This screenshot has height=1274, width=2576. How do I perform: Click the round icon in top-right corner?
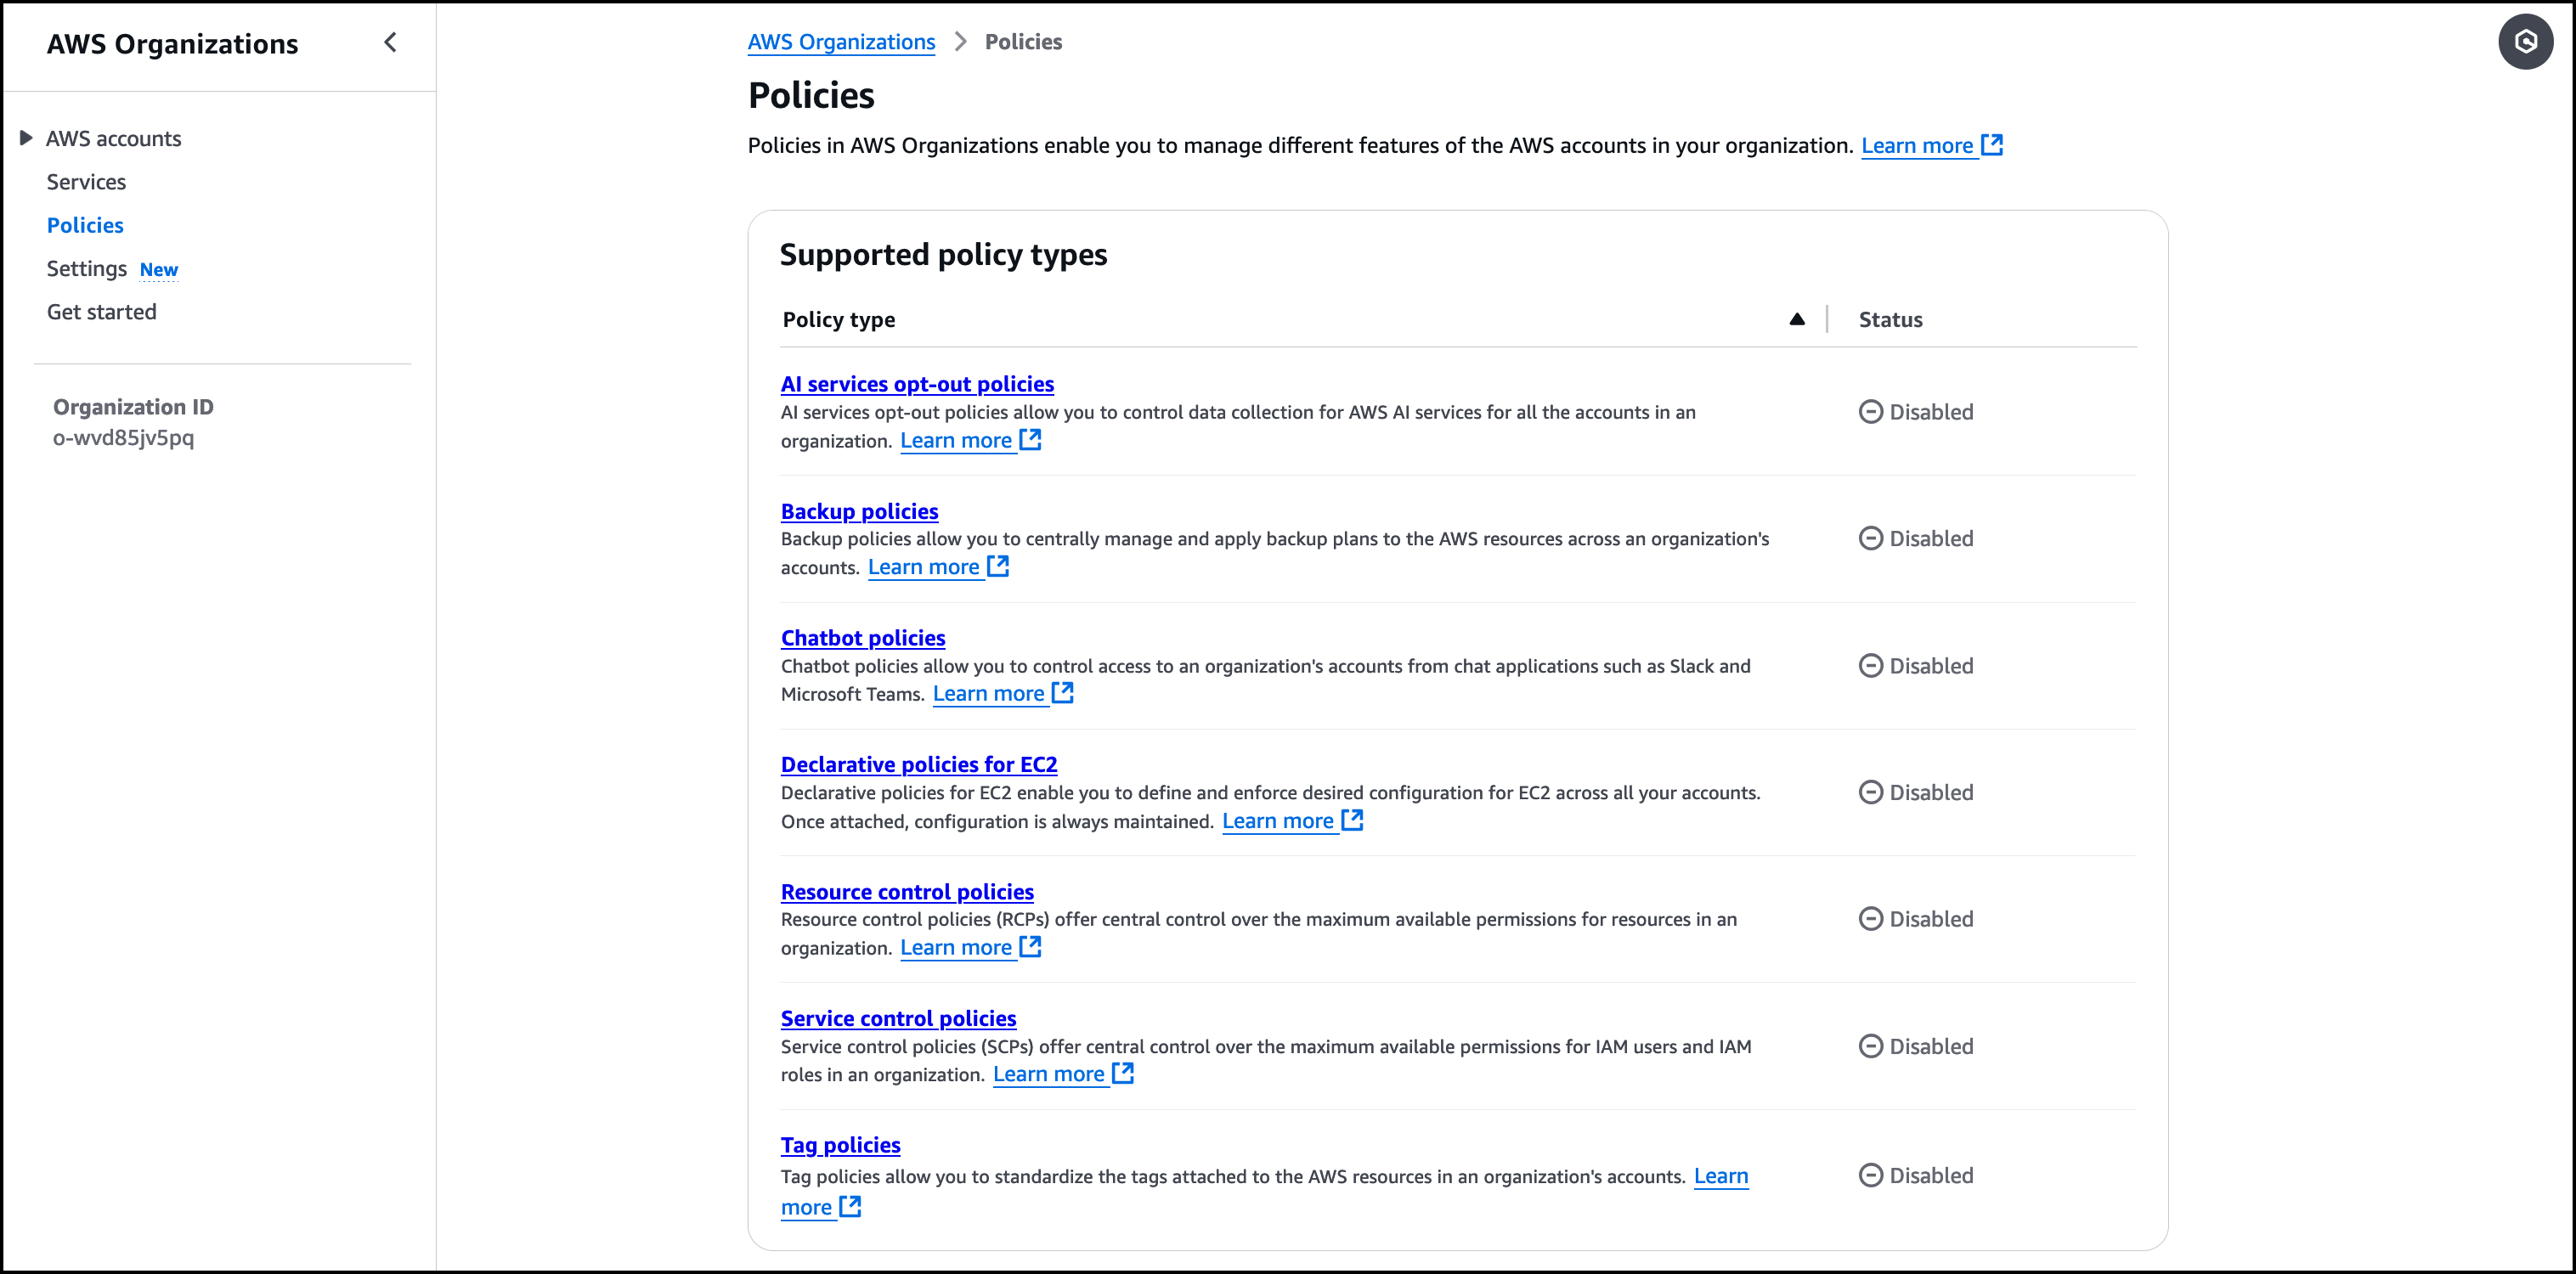pos(2525,42)
